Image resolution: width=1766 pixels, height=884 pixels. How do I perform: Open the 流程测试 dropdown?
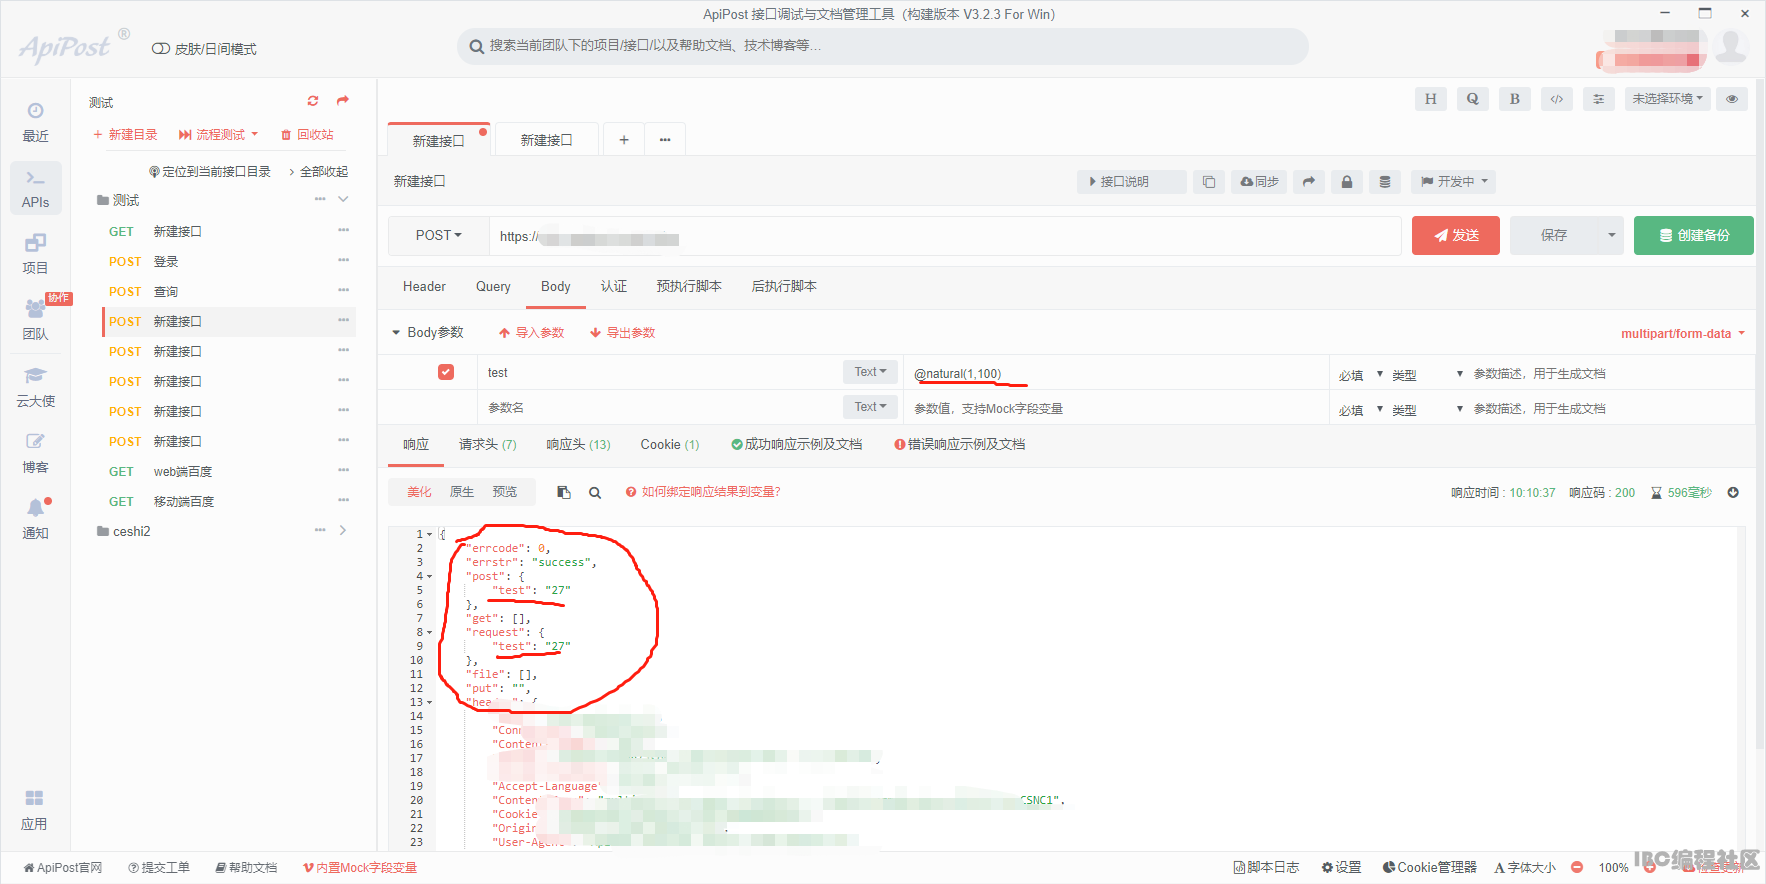pyautogui.click(x=219, y=135)
